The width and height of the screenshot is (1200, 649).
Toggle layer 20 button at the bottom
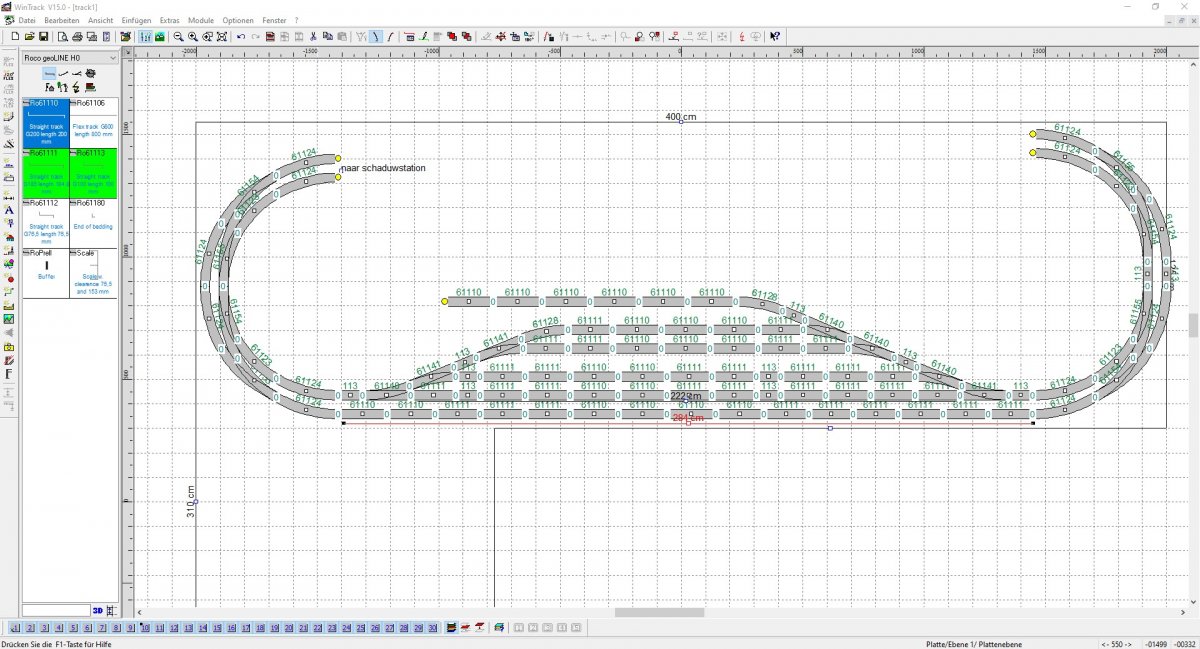click(x=289, y=628)
